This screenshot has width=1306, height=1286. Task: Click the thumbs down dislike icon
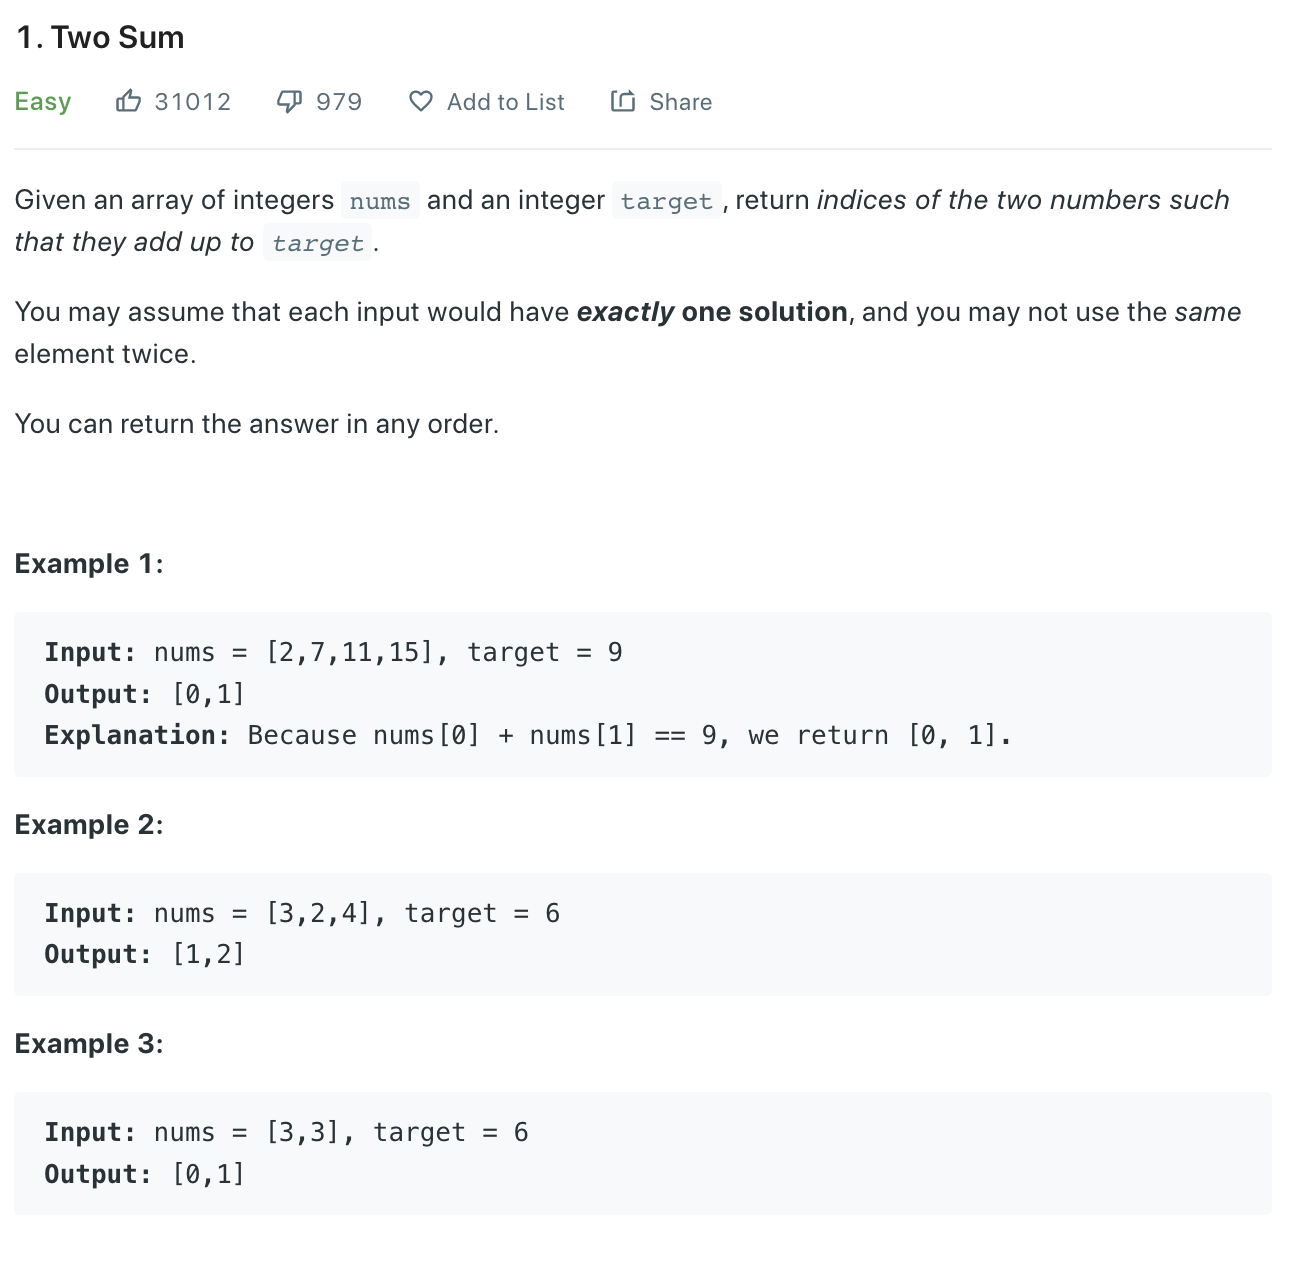point(289,101)
